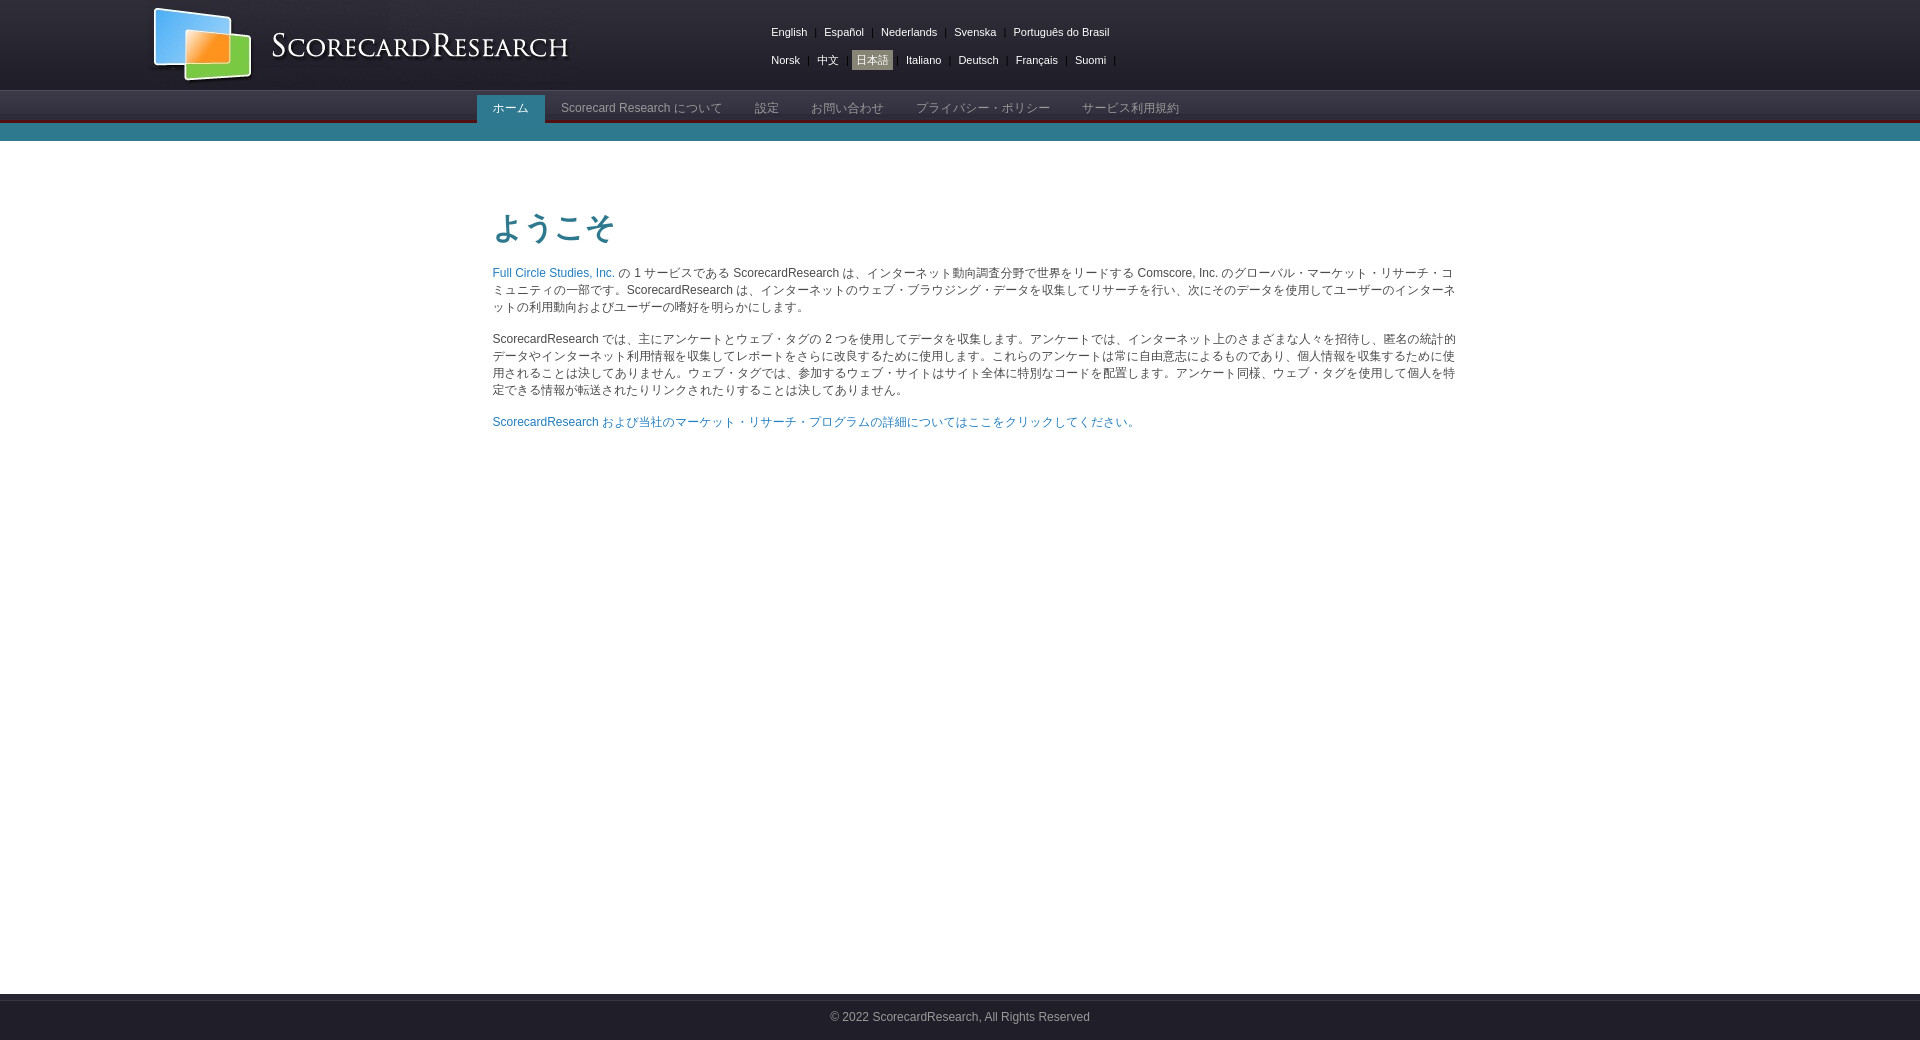Select Português do Brasil language
The width and height of the screenshot is (1920, 1040).
pos(1060,32)
